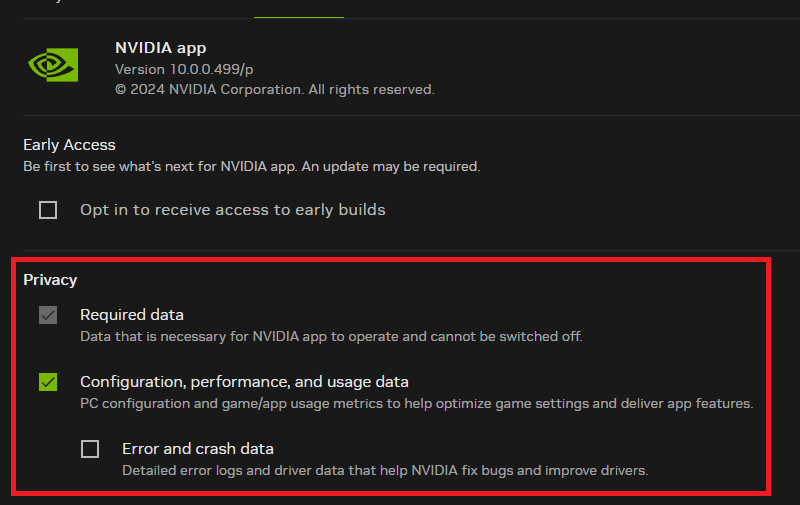
Task: Click the '© 2024 NVIDIA Corporation' copyright line
Action: click(x=274, y=89)
